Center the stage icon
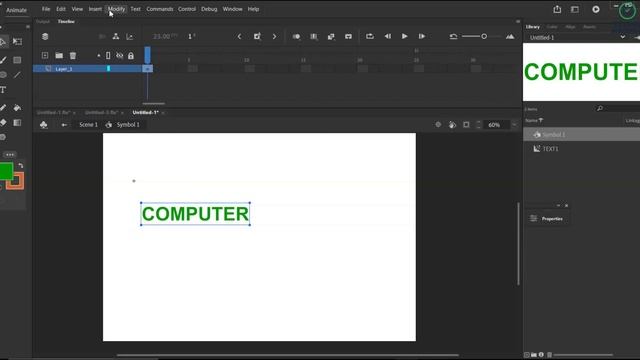Viewport: 640px width, 360px height. pyautogui.click(x=438, y=124)
